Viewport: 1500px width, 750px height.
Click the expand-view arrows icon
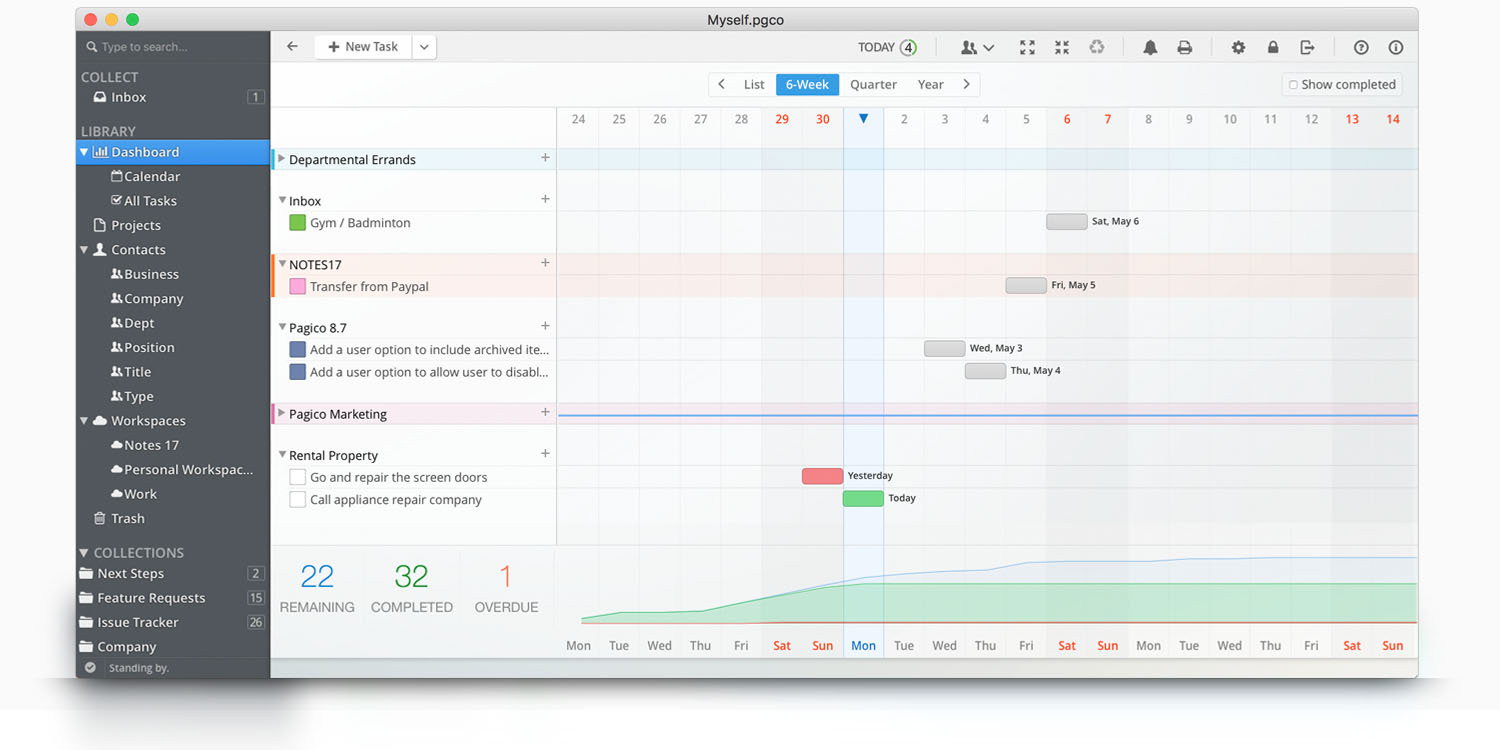click(1026, 47)
